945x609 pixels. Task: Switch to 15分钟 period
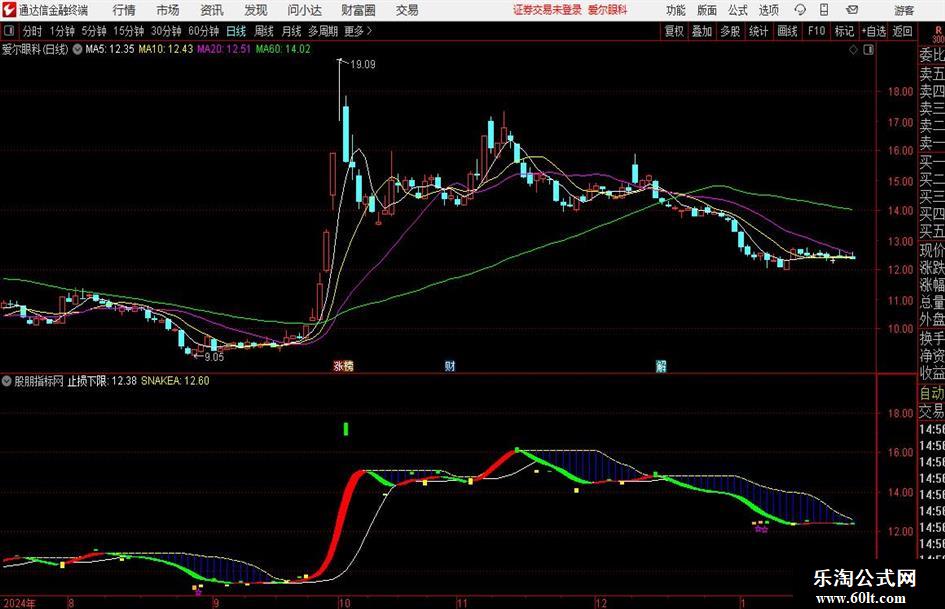pos(128,31)
